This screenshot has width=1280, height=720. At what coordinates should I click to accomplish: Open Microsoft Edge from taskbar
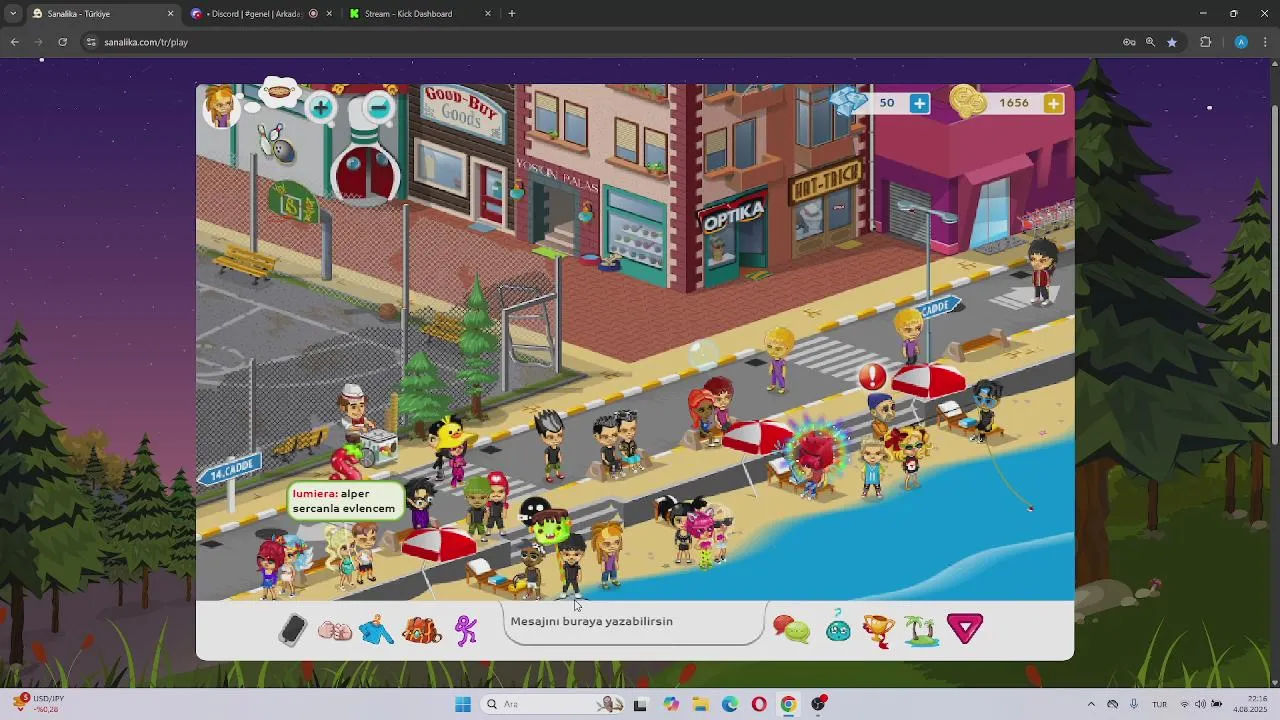[730, 704]
